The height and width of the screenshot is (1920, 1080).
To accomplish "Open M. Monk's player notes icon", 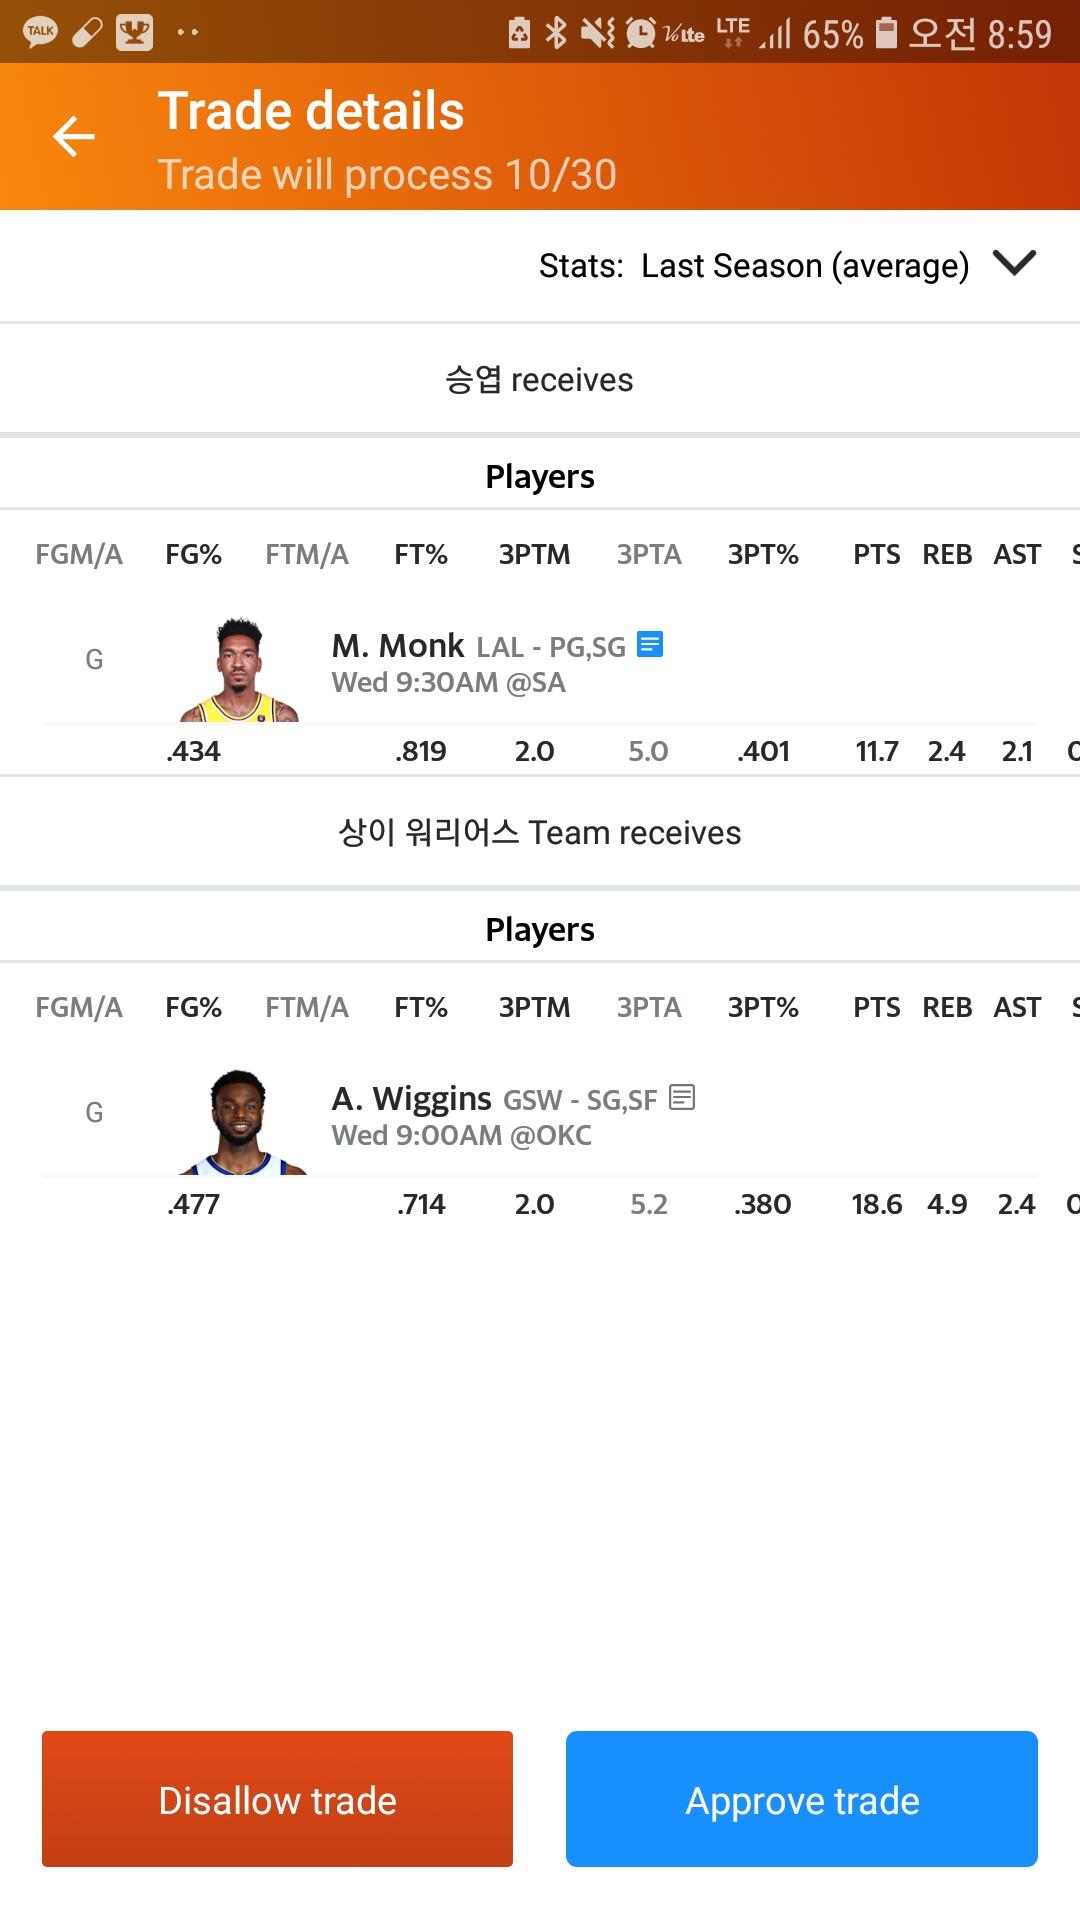I will click(650, 645).
